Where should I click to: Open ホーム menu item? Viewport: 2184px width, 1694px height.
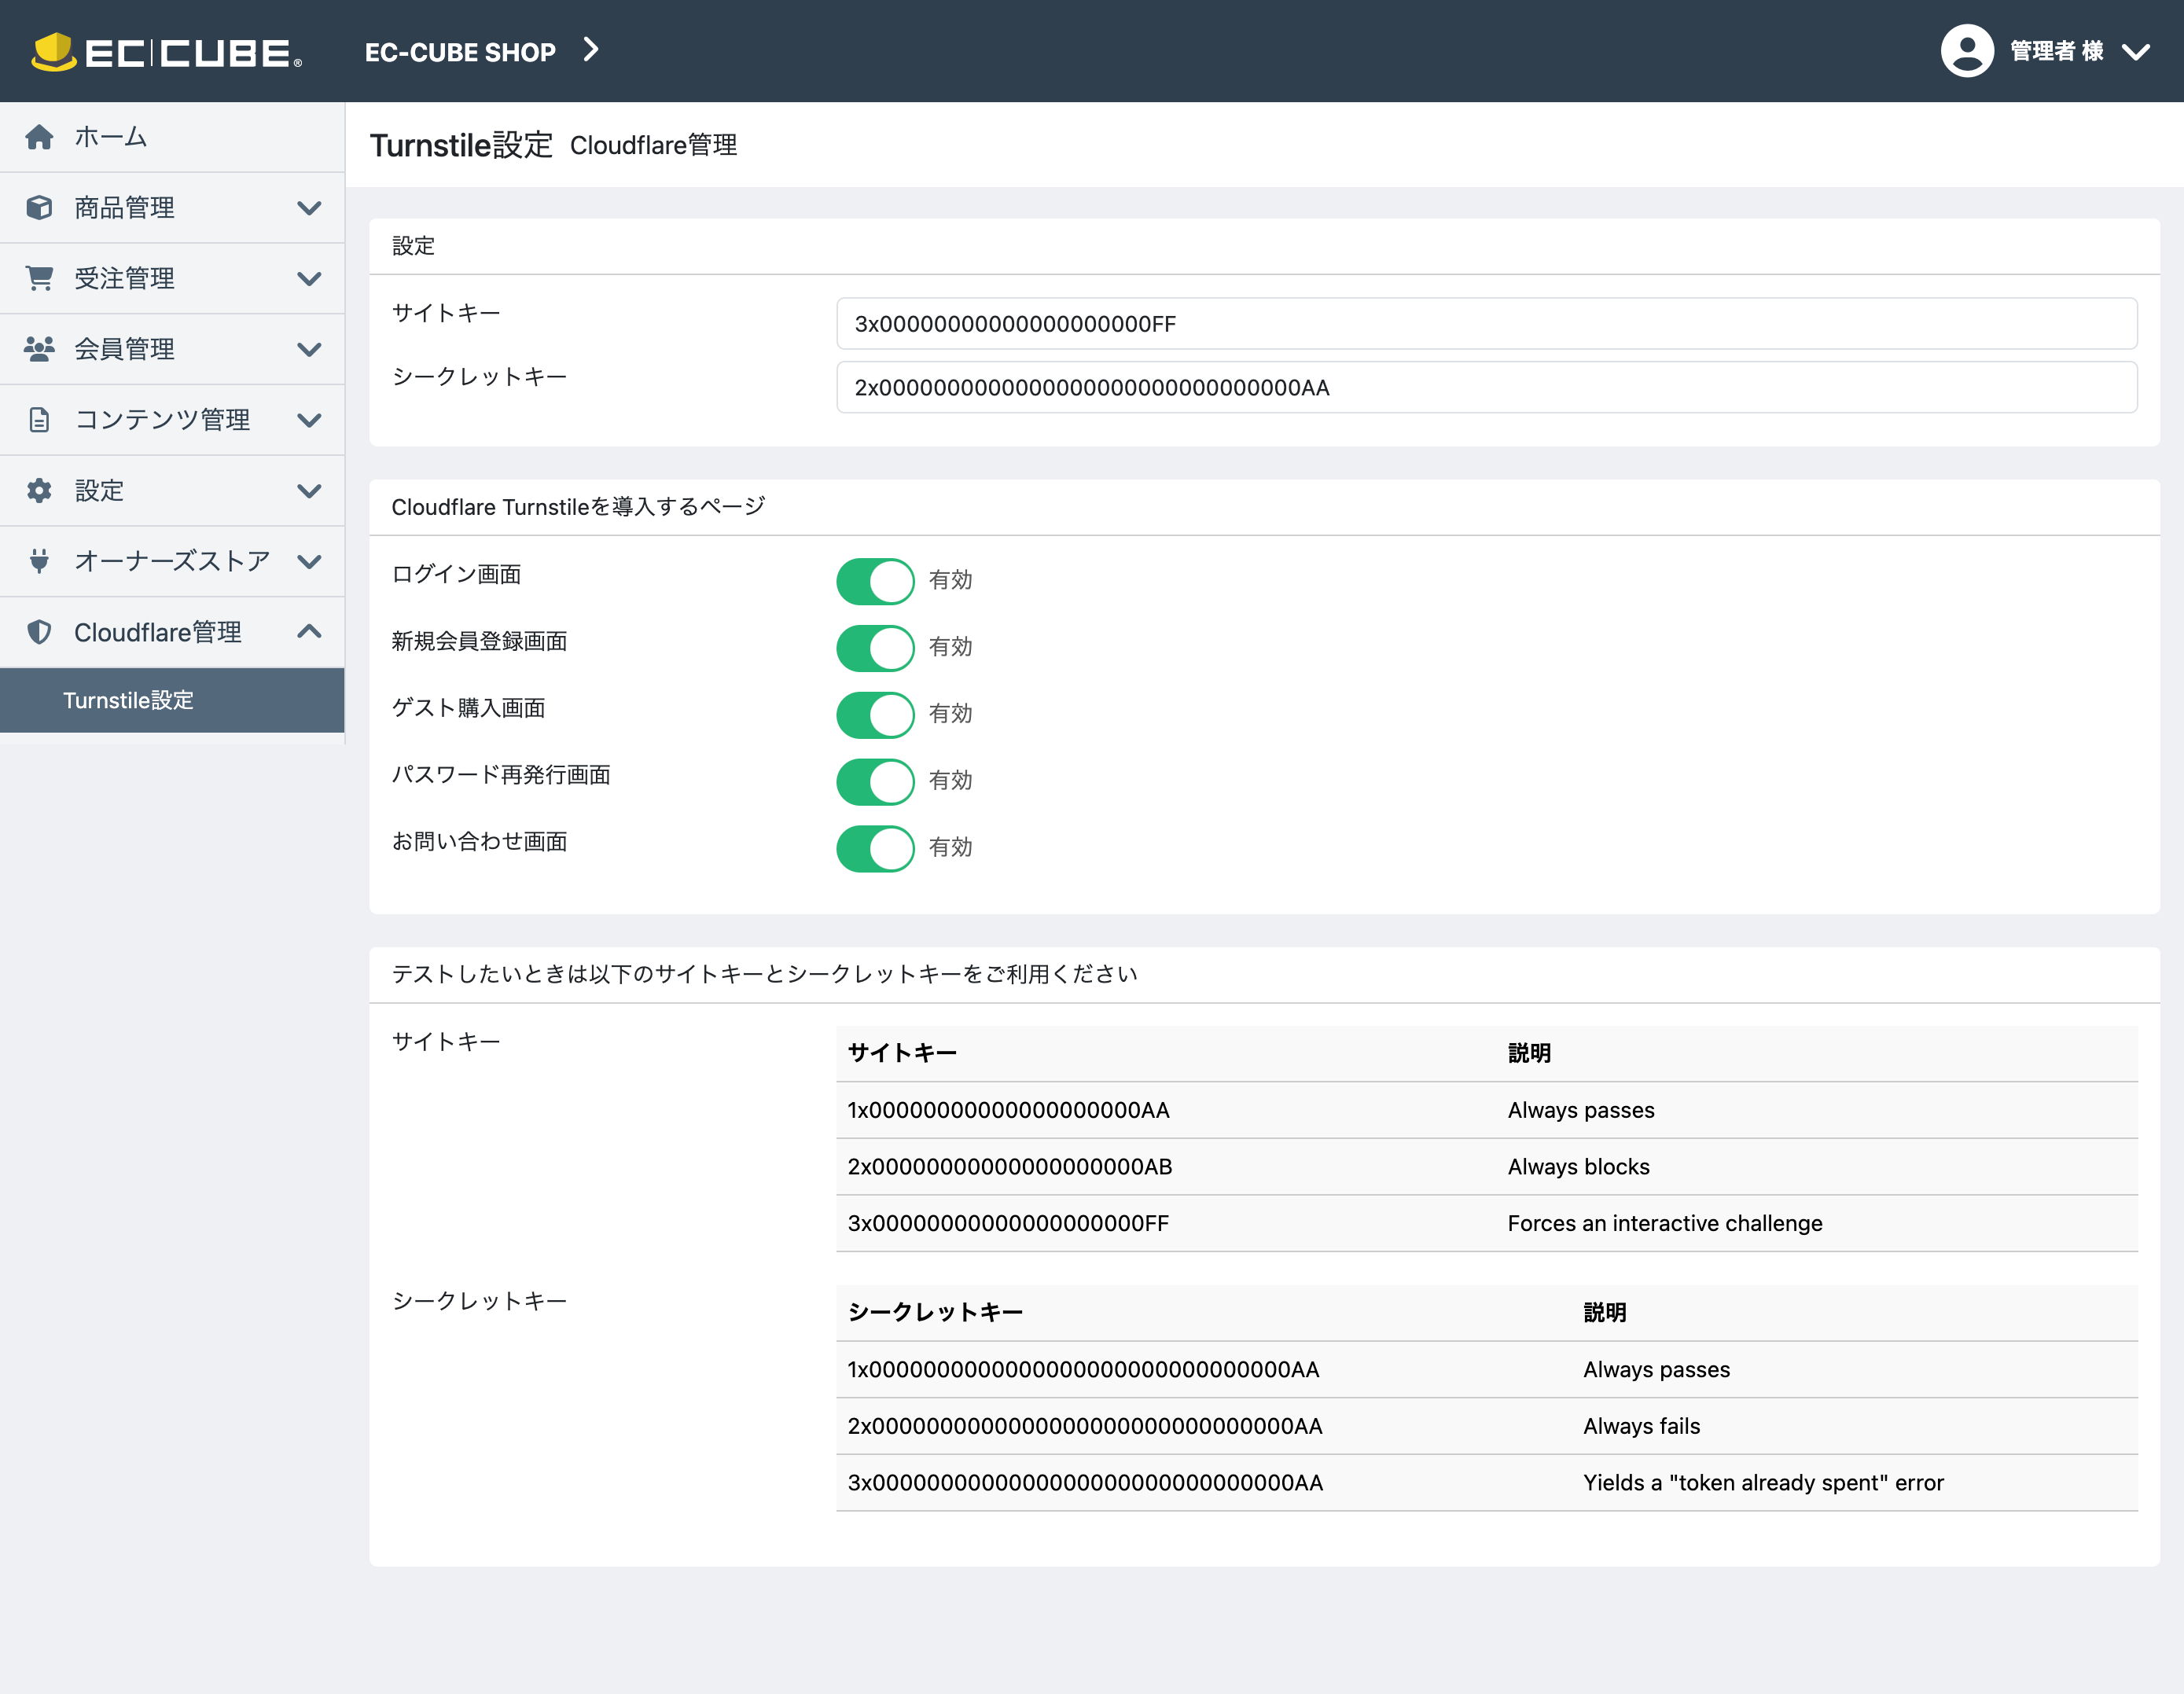click(172, 137)
